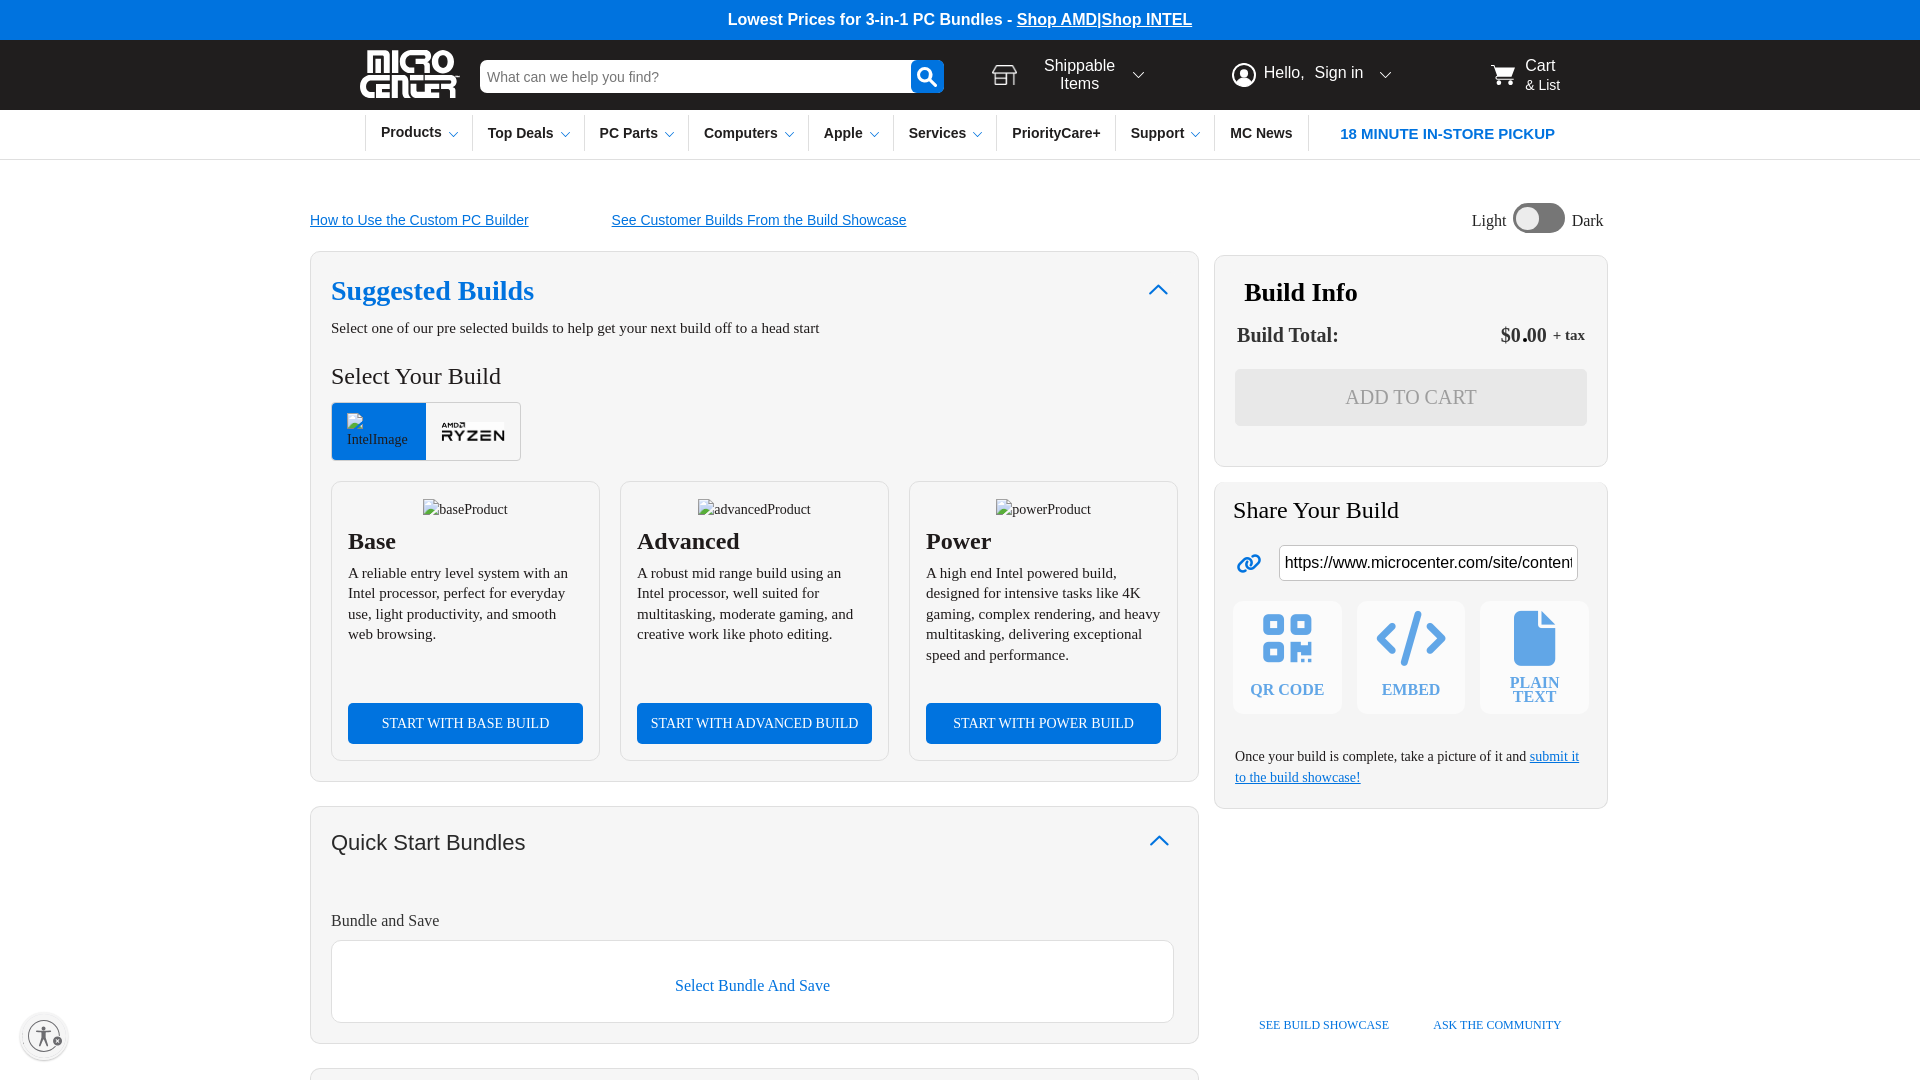Collapse the Quick Start Bundles section

(x=1159, y=841)
